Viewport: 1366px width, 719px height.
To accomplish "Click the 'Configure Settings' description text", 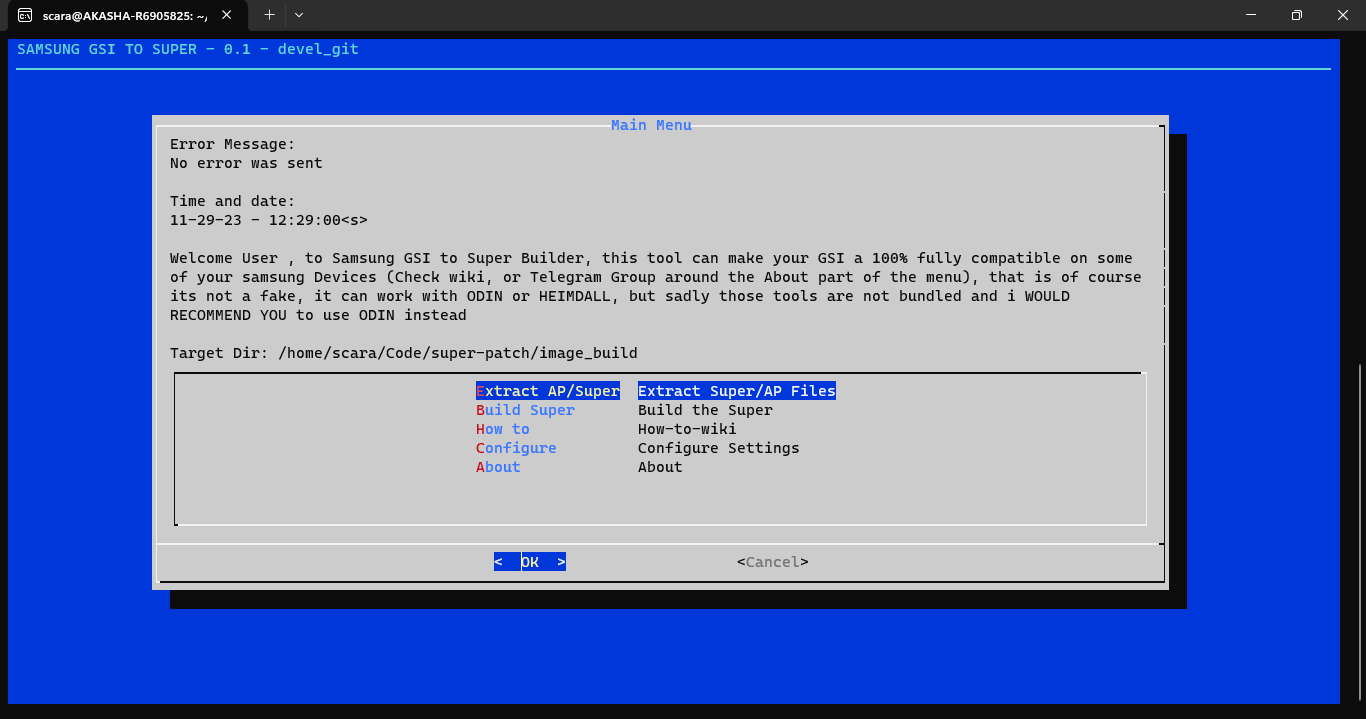I will pos(719,448).
